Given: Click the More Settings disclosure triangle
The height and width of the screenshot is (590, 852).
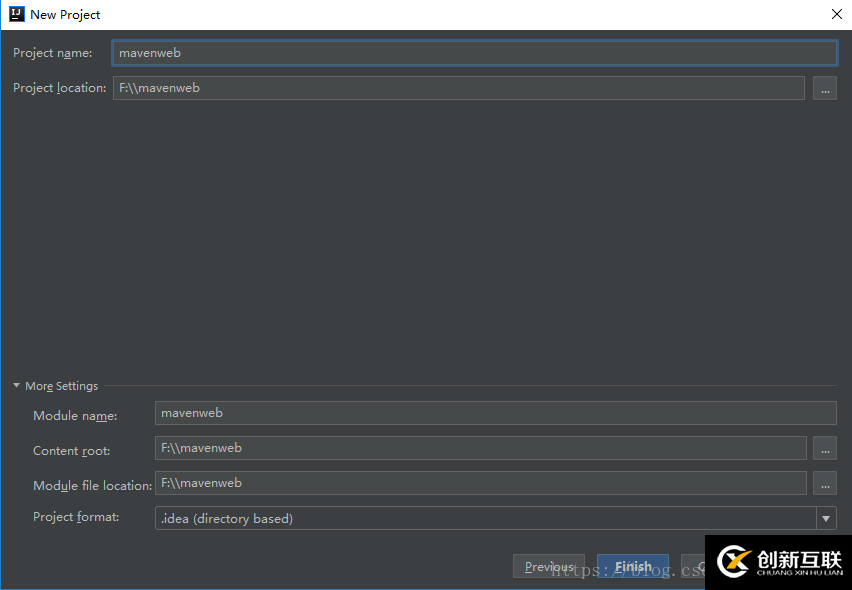Looking at the screenshot, I should coord(16,385).
